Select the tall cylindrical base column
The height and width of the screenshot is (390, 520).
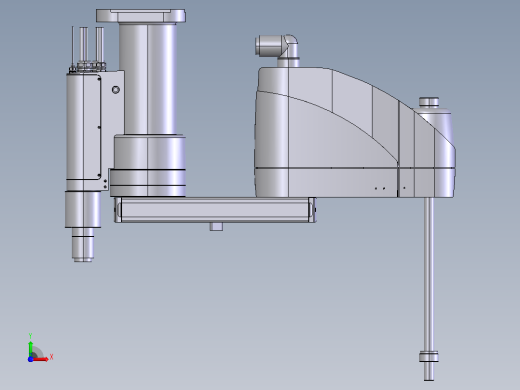(x=148, y=79)
